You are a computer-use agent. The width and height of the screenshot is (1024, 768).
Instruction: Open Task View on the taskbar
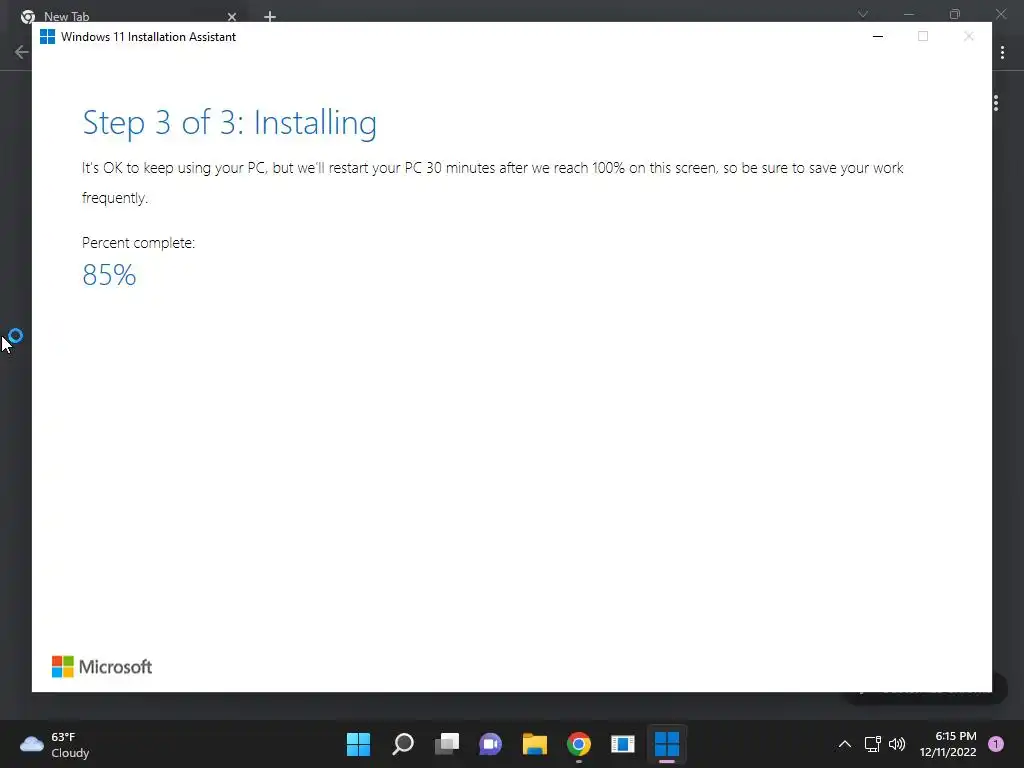[447, 744]
